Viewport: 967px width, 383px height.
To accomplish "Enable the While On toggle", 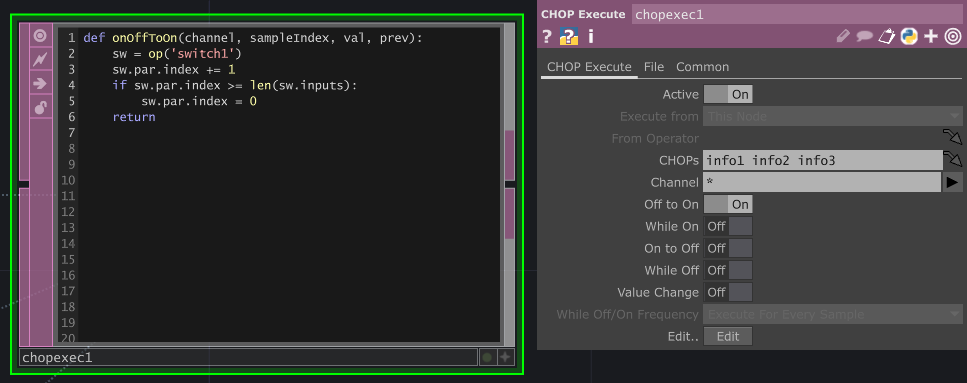I will [x=728, y=226].
